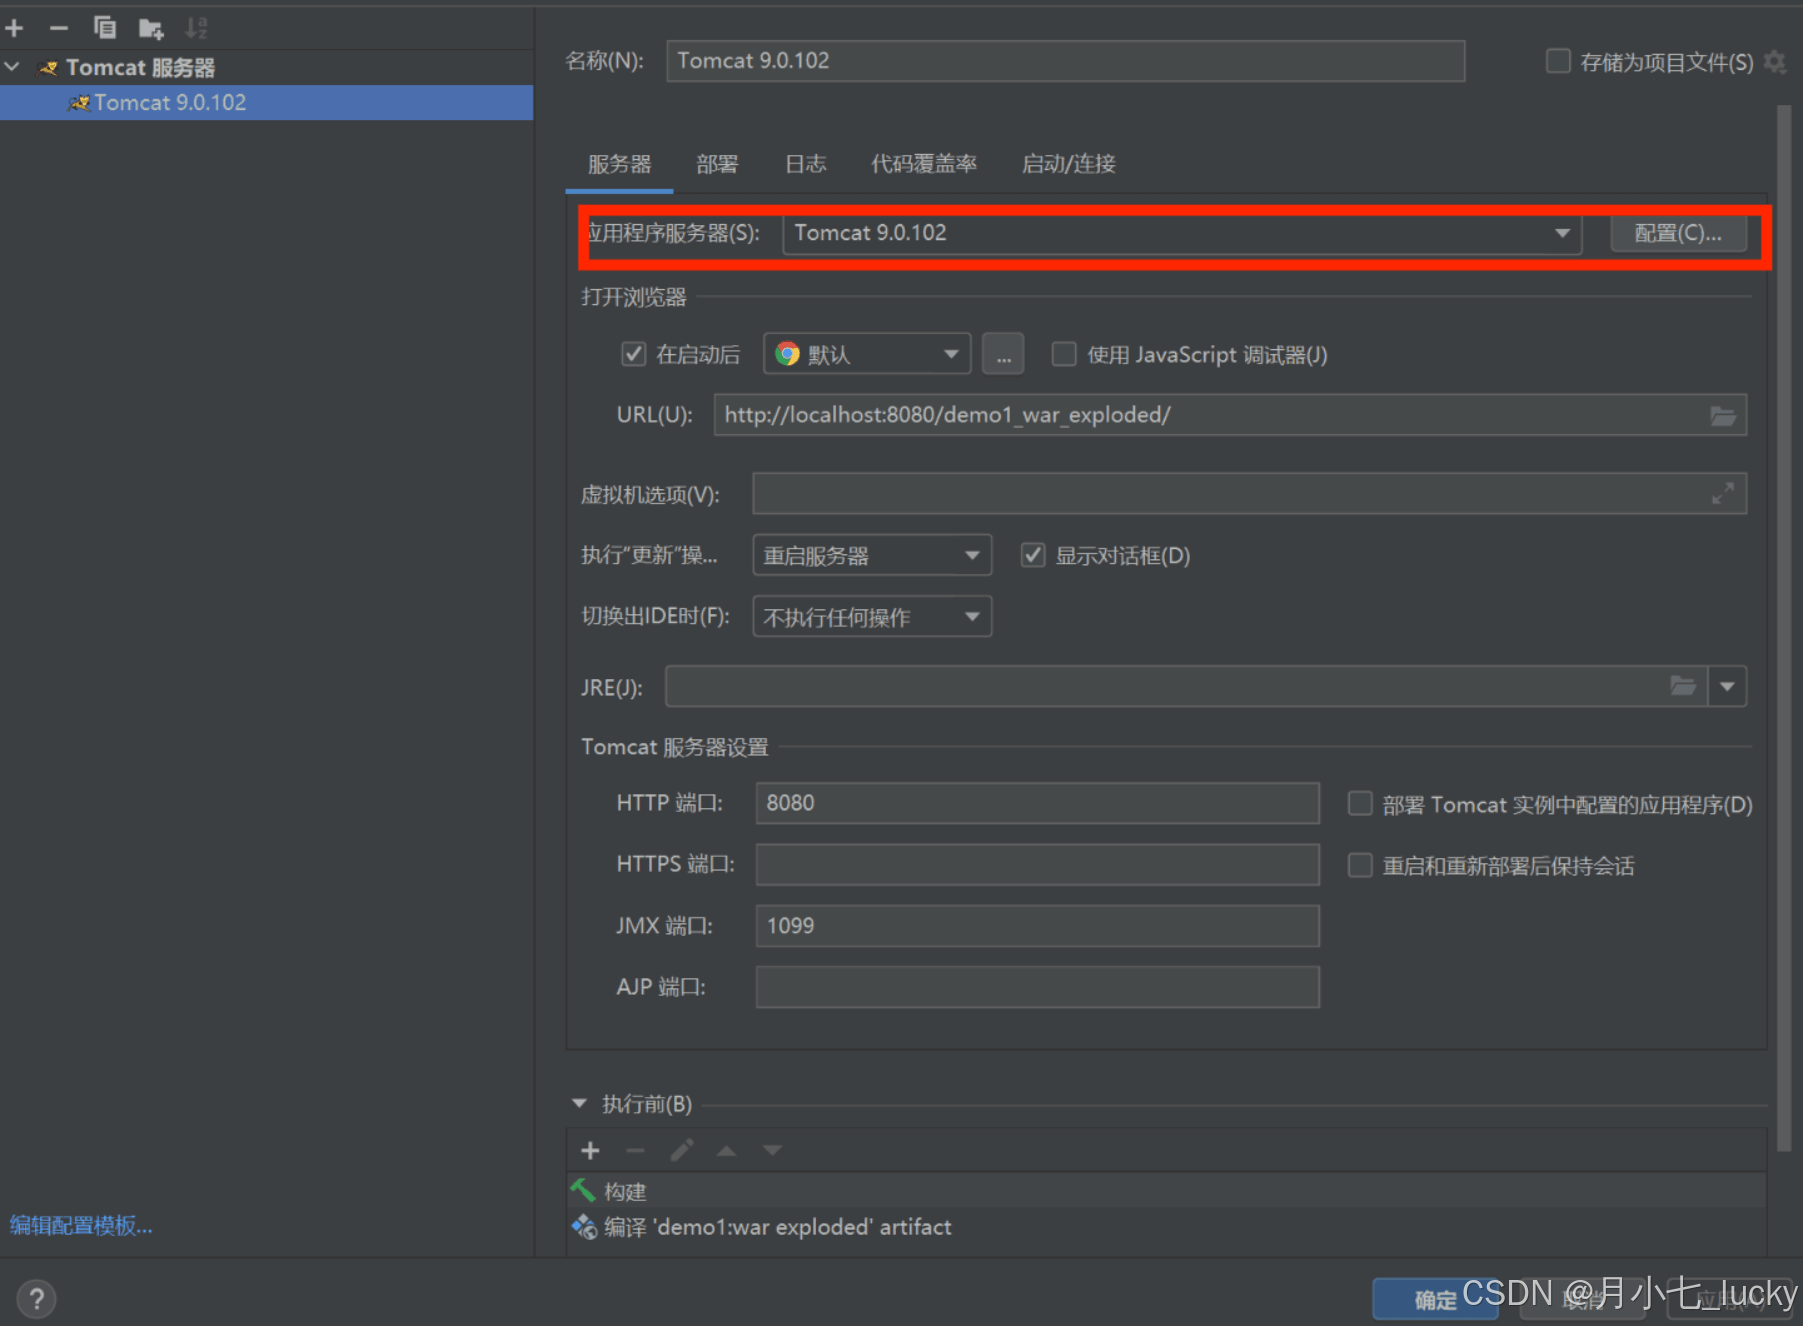This screenshot has width=1803, height=1326.
Task: Collapse Tomcat 服务器 tree node
Action: click(12, 67)
